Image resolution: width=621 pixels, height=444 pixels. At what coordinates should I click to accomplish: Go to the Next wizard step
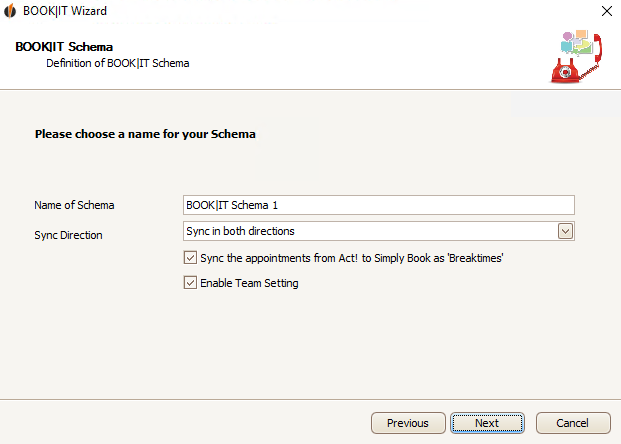click(x=487, y=423)
